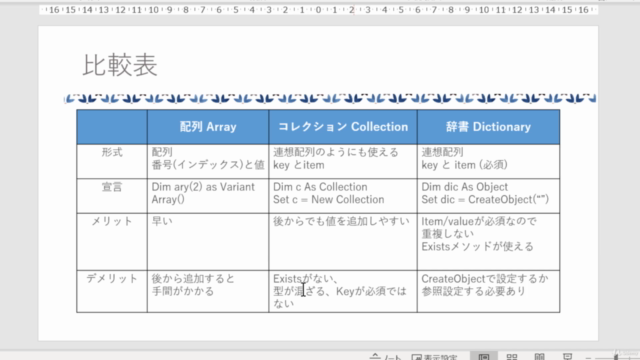Image resolution: width=640 pixels, height=360 pixels.
Task: Click the slide title 比較表
Action: pyautogui.click(x=120, y=65)
